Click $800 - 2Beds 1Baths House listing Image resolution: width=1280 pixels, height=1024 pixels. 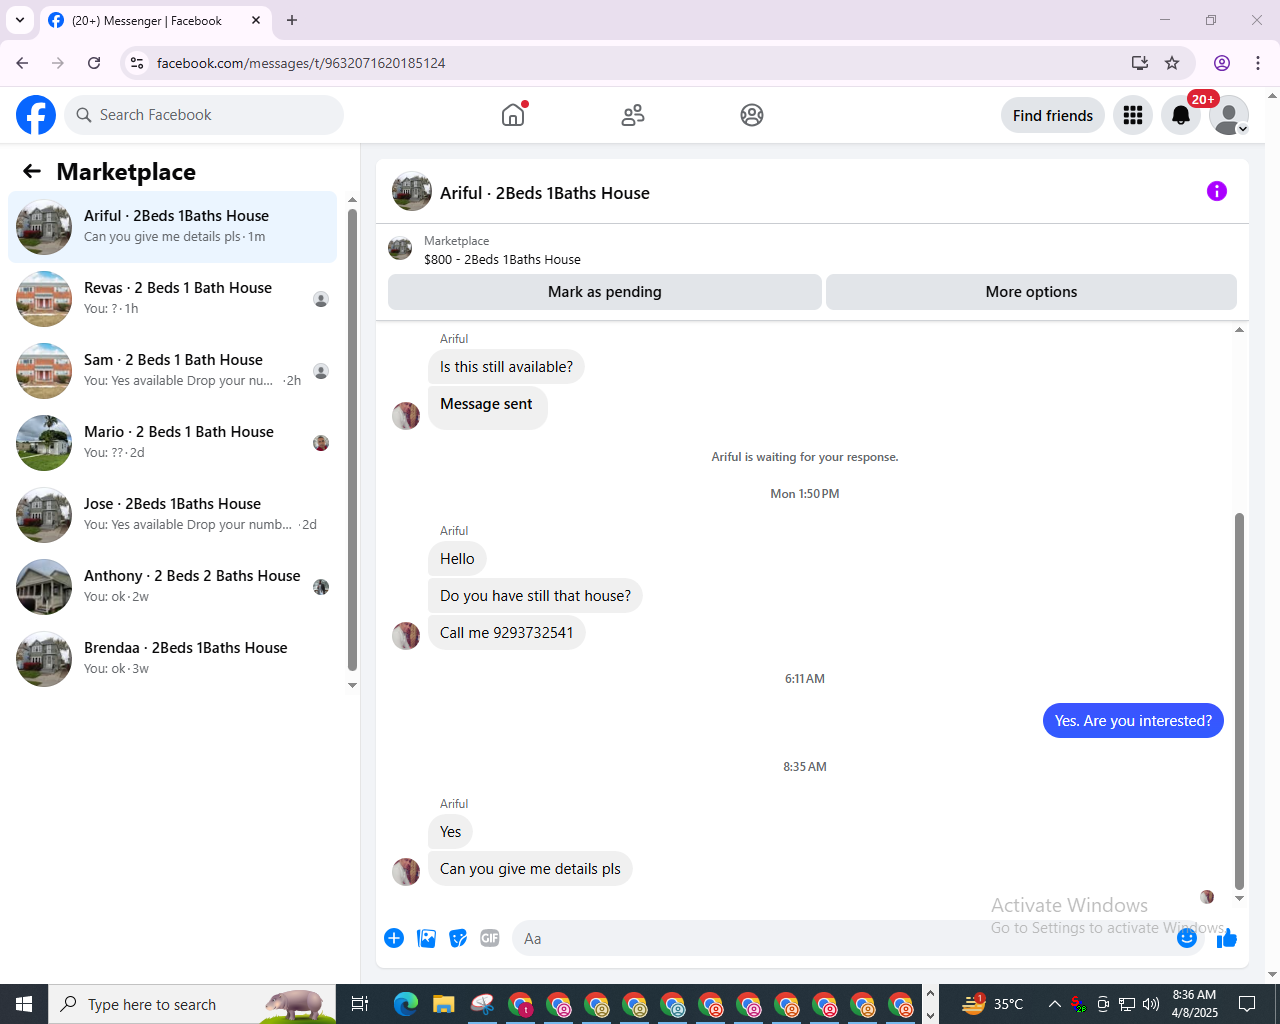[502, 259]
